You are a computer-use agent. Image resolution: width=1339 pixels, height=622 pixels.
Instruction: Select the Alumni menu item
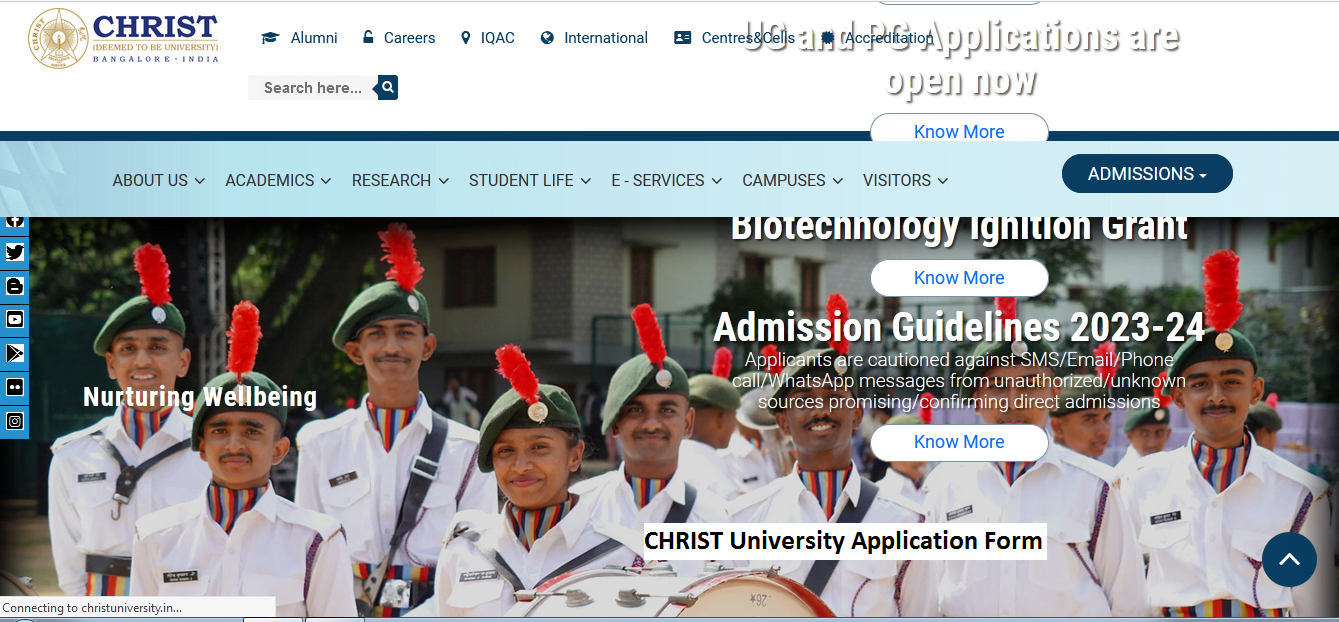[x=313, y=37]
